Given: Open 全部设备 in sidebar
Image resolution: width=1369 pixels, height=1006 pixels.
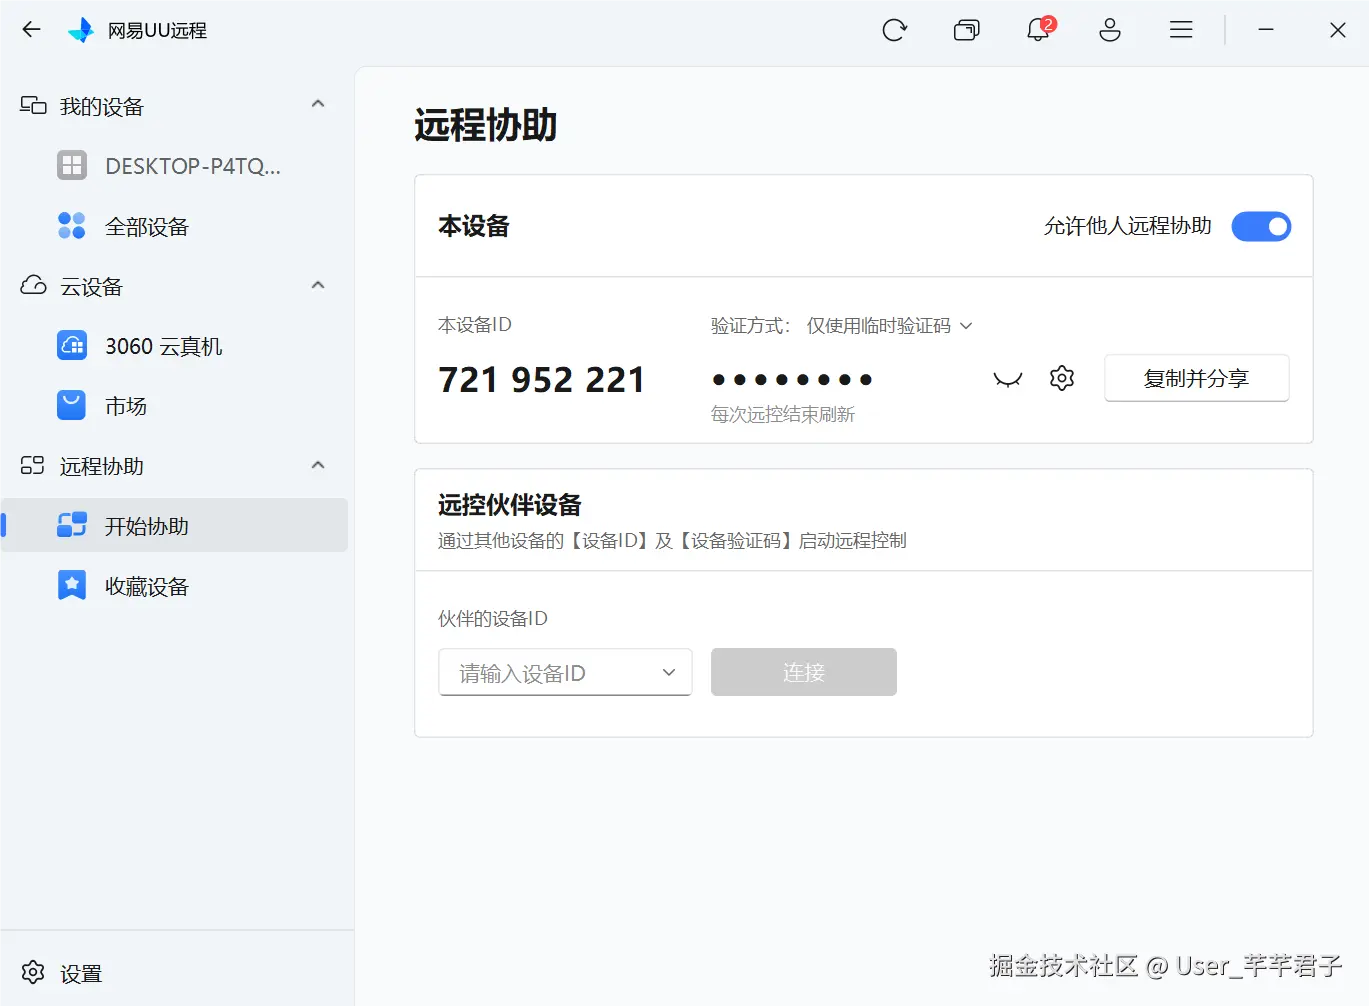Looking at the screenshot, I should [175, 225].
